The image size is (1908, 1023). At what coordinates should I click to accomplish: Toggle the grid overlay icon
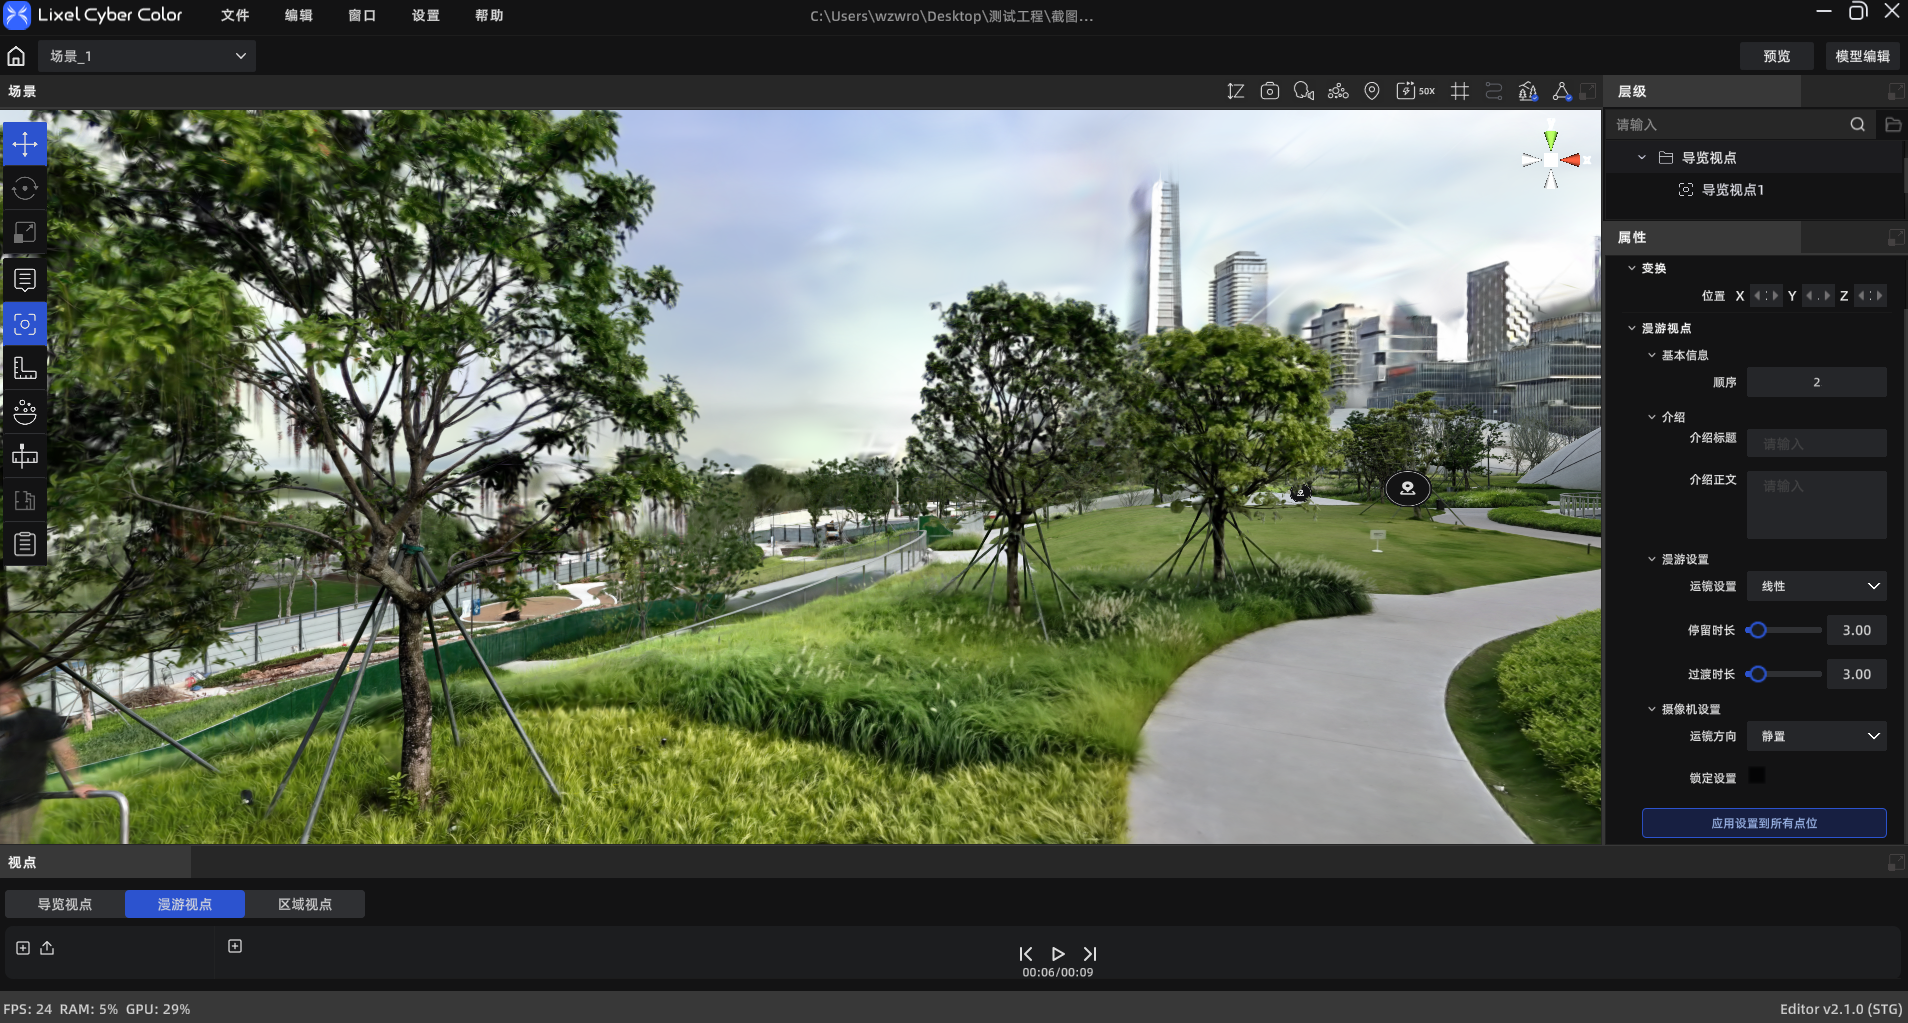[x=1460, y=91]
